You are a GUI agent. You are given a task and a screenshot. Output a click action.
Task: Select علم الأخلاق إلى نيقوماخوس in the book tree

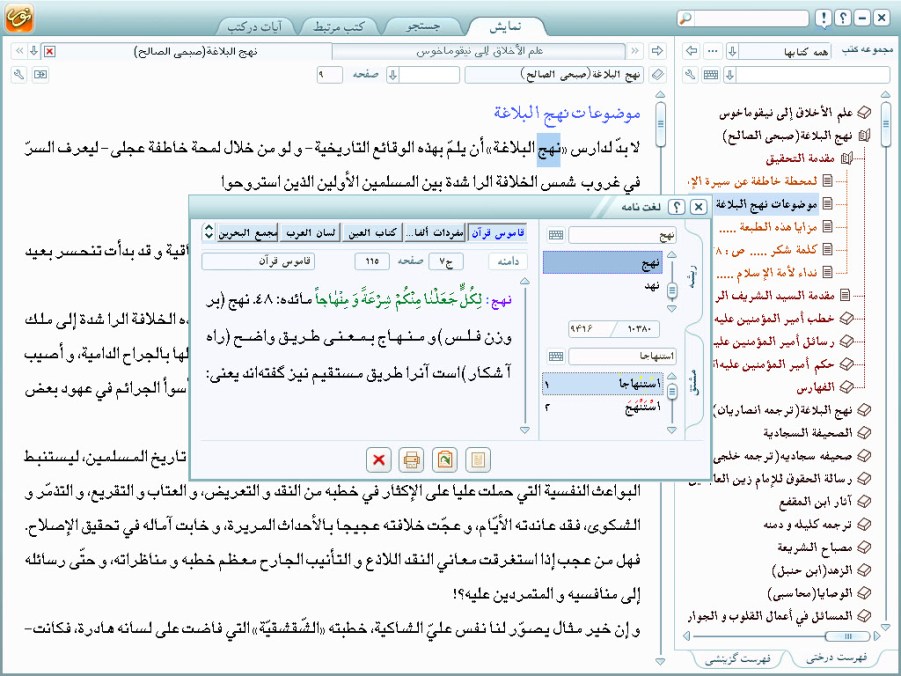[x=786, y=113]
